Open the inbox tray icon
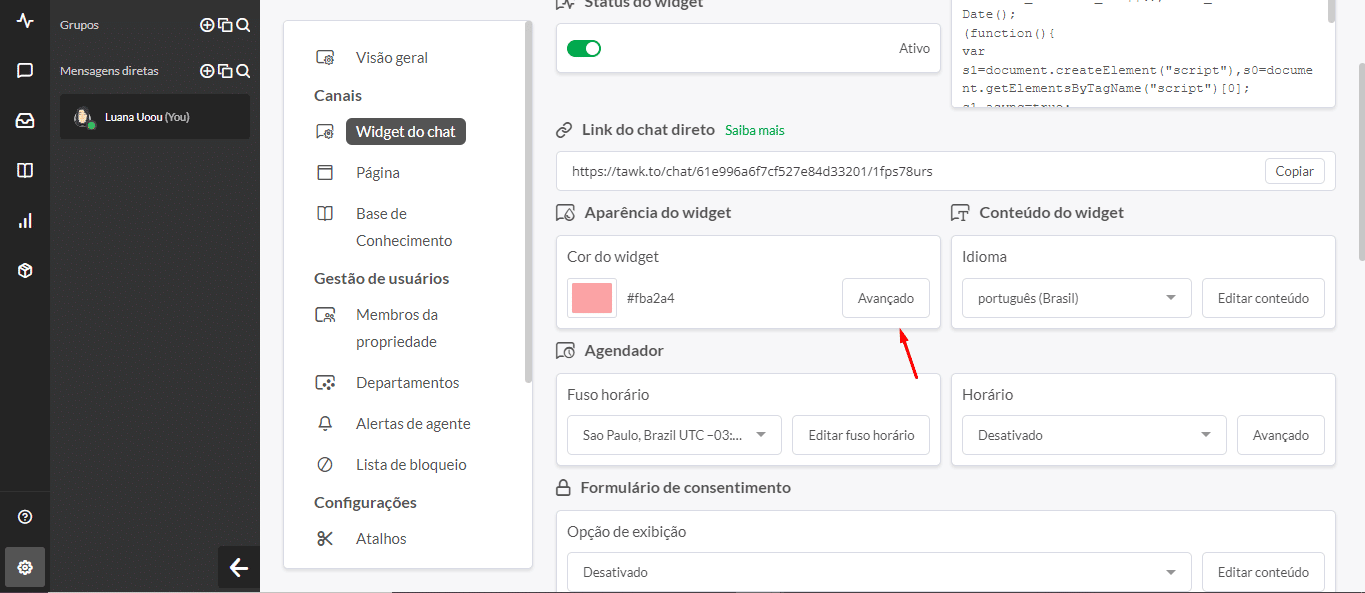The image size is (1365, 593). click(x=25, y=121)
